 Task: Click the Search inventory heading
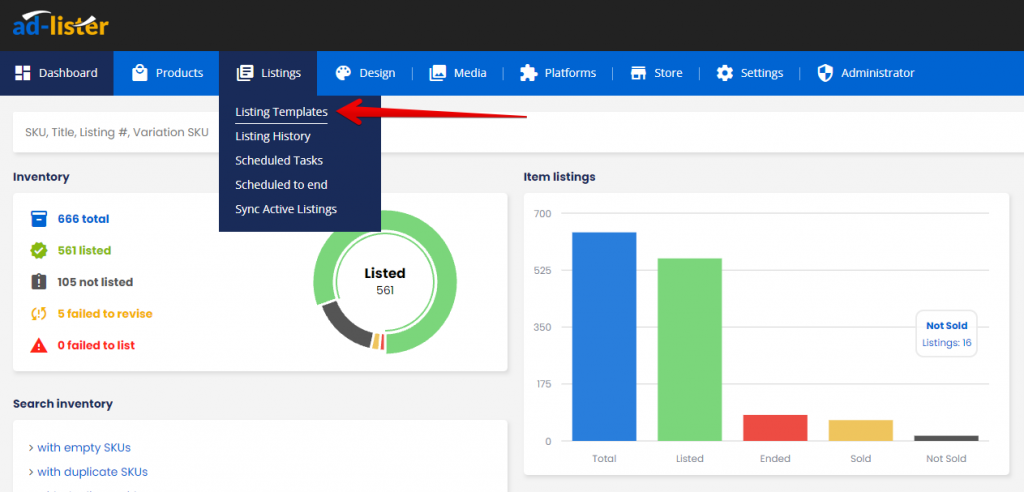[x=63, y=404]
